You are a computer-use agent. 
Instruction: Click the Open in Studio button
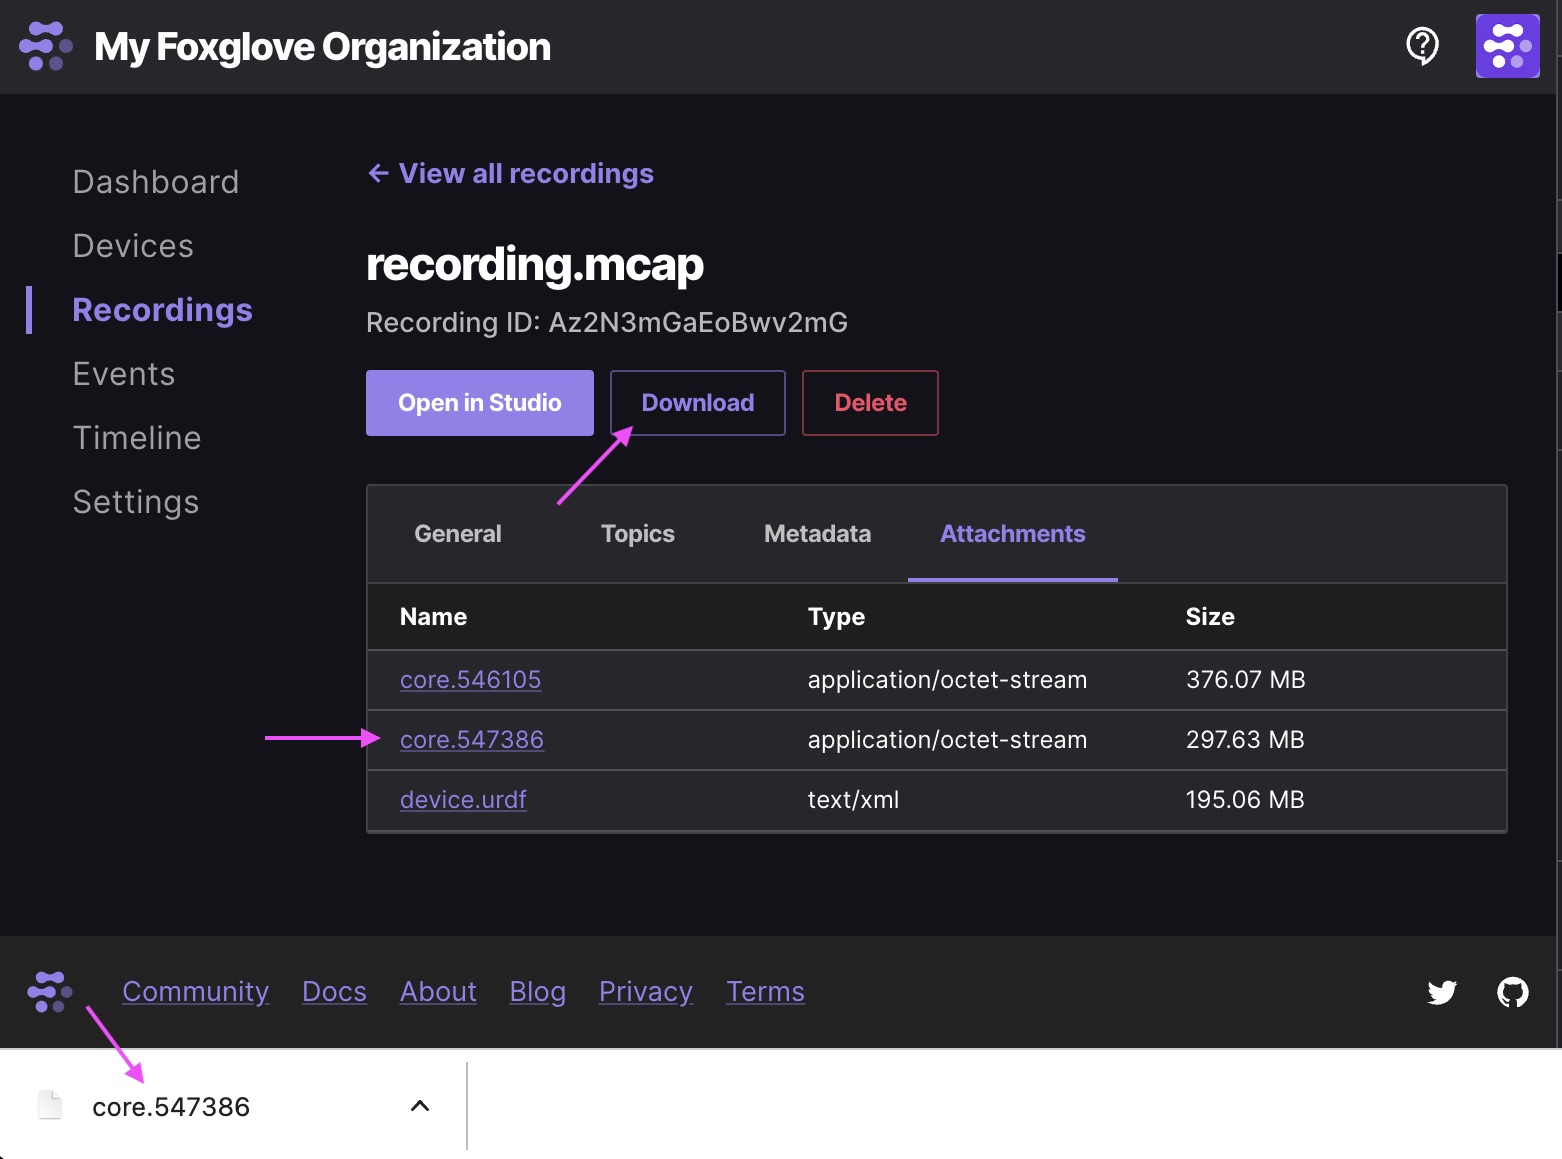[x=479, y=402]
